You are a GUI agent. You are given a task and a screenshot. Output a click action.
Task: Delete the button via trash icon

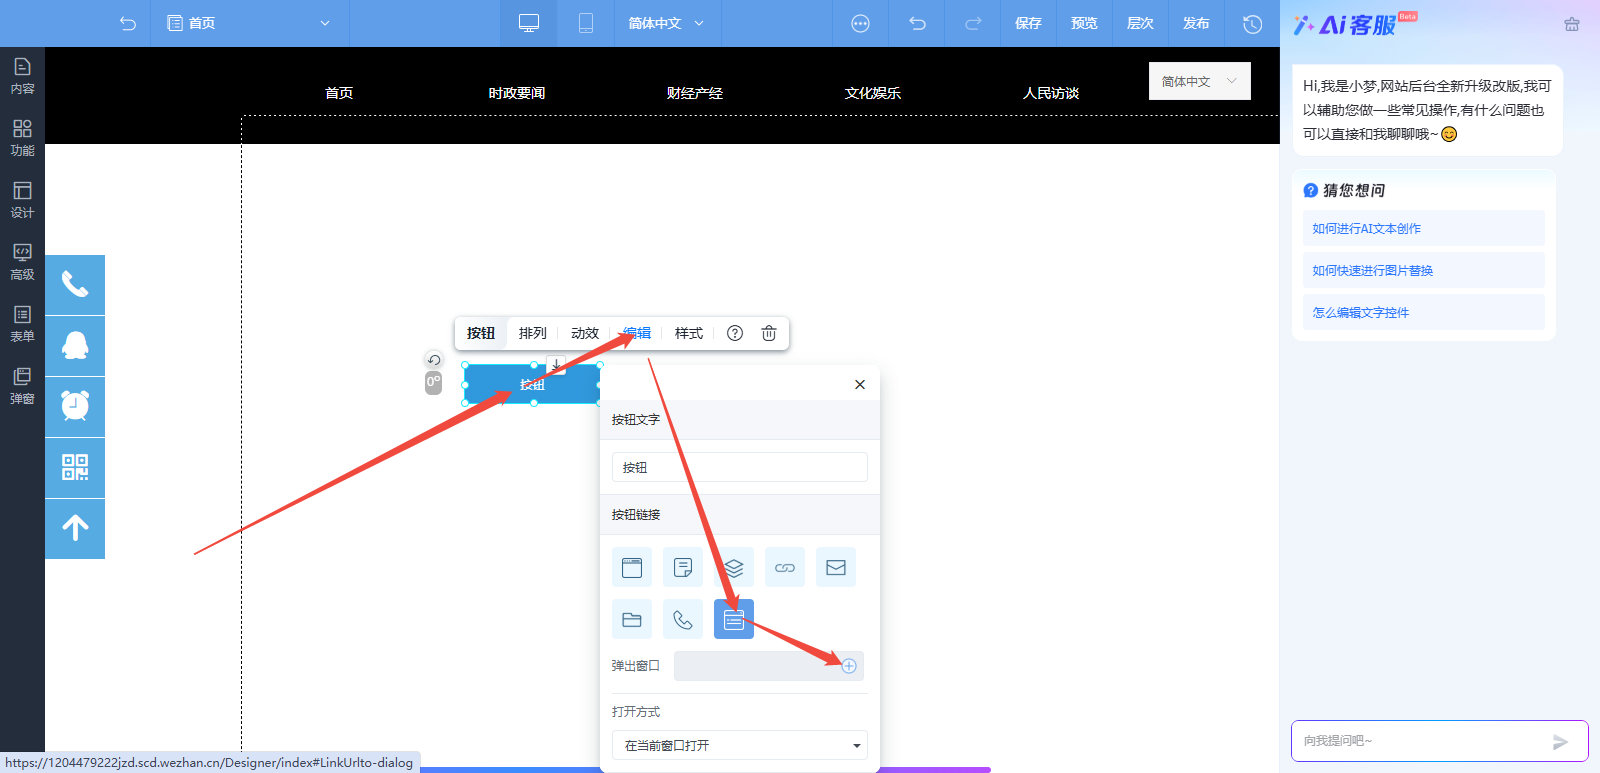(769, 333)
